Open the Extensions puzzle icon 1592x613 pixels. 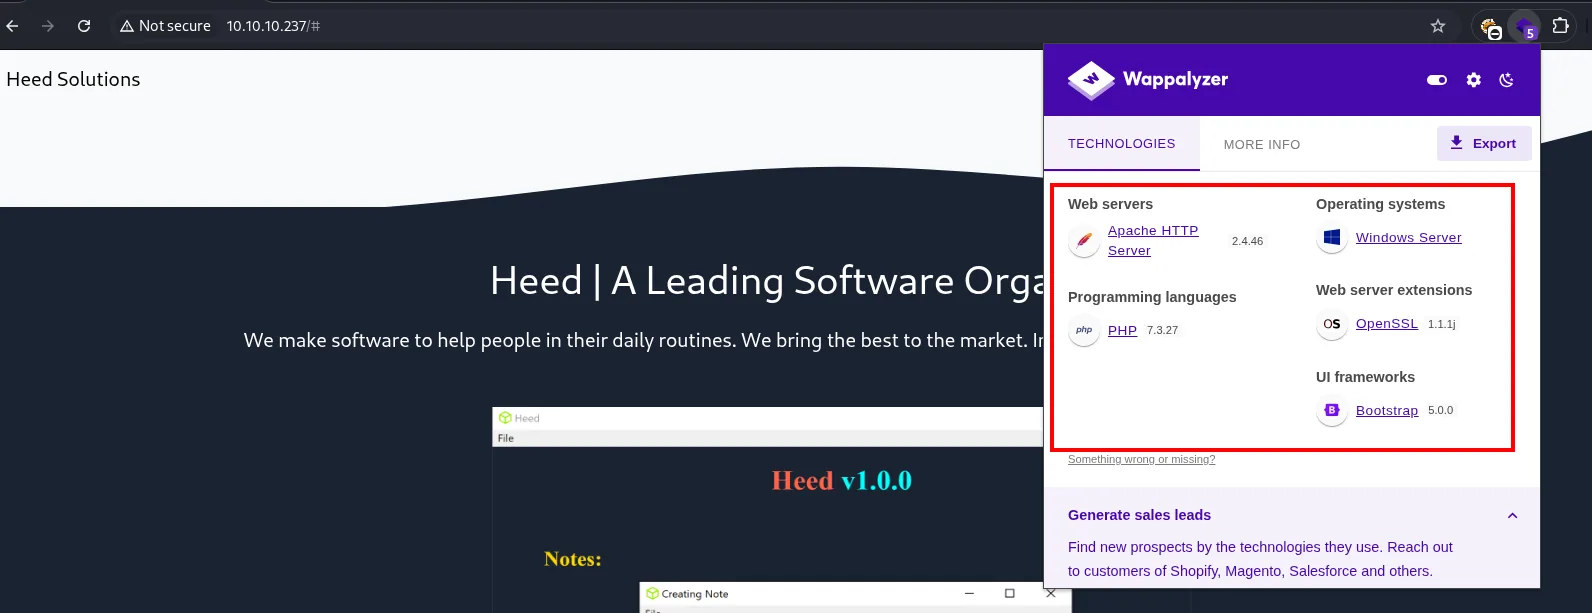coord(1560,26)
